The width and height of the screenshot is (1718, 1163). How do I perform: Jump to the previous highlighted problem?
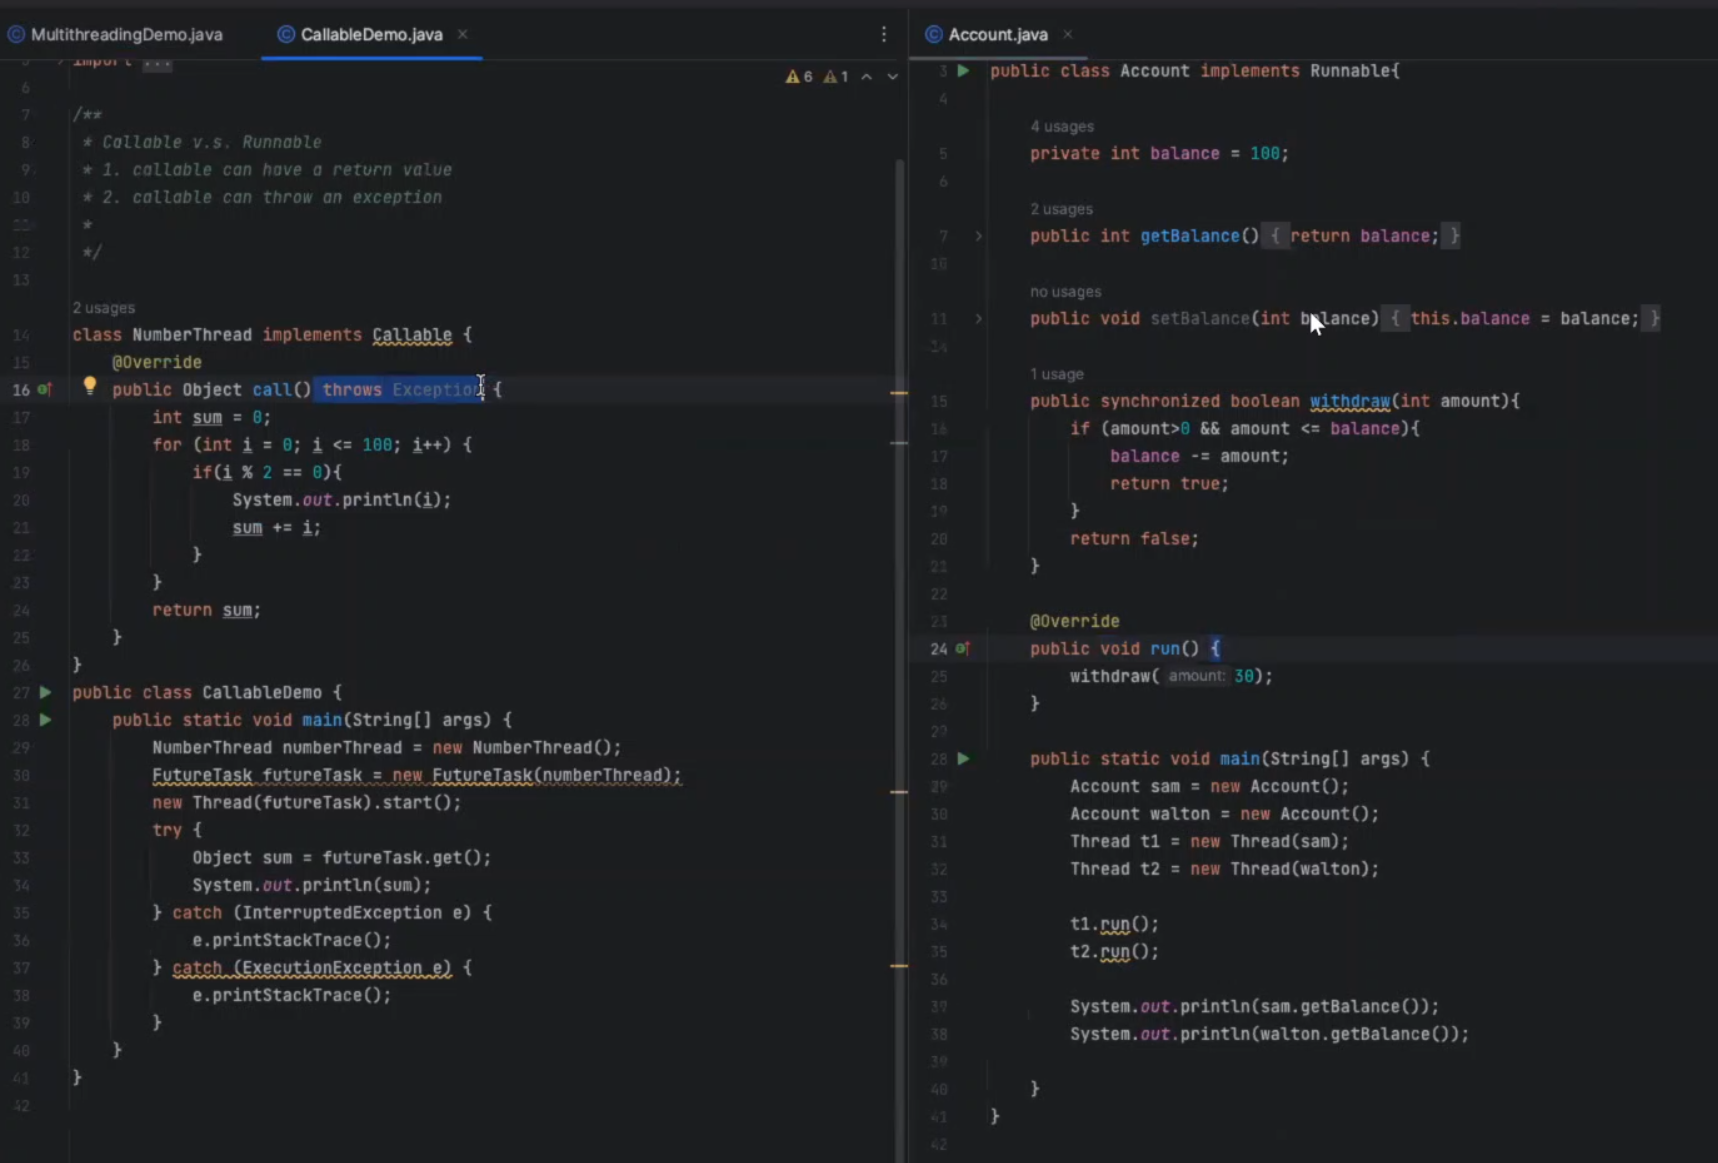point(867,77)
